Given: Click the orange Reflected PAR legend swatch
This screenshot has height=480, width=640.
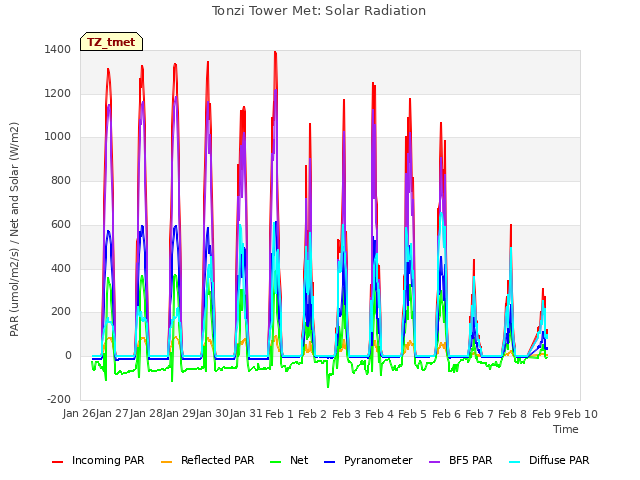Looking at the screenshot, I should pos(167,462).
